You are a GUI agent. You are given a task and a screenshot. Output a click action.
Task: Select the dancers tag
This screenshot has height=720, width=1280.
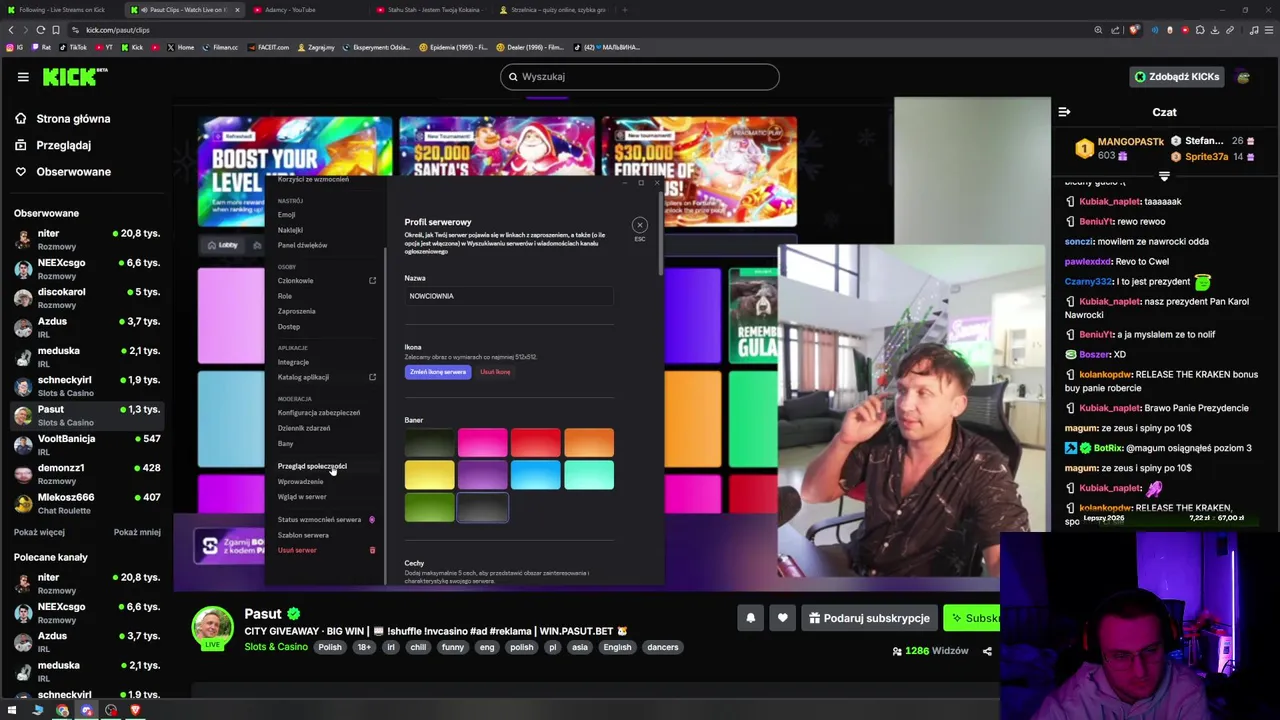(662, 647)
